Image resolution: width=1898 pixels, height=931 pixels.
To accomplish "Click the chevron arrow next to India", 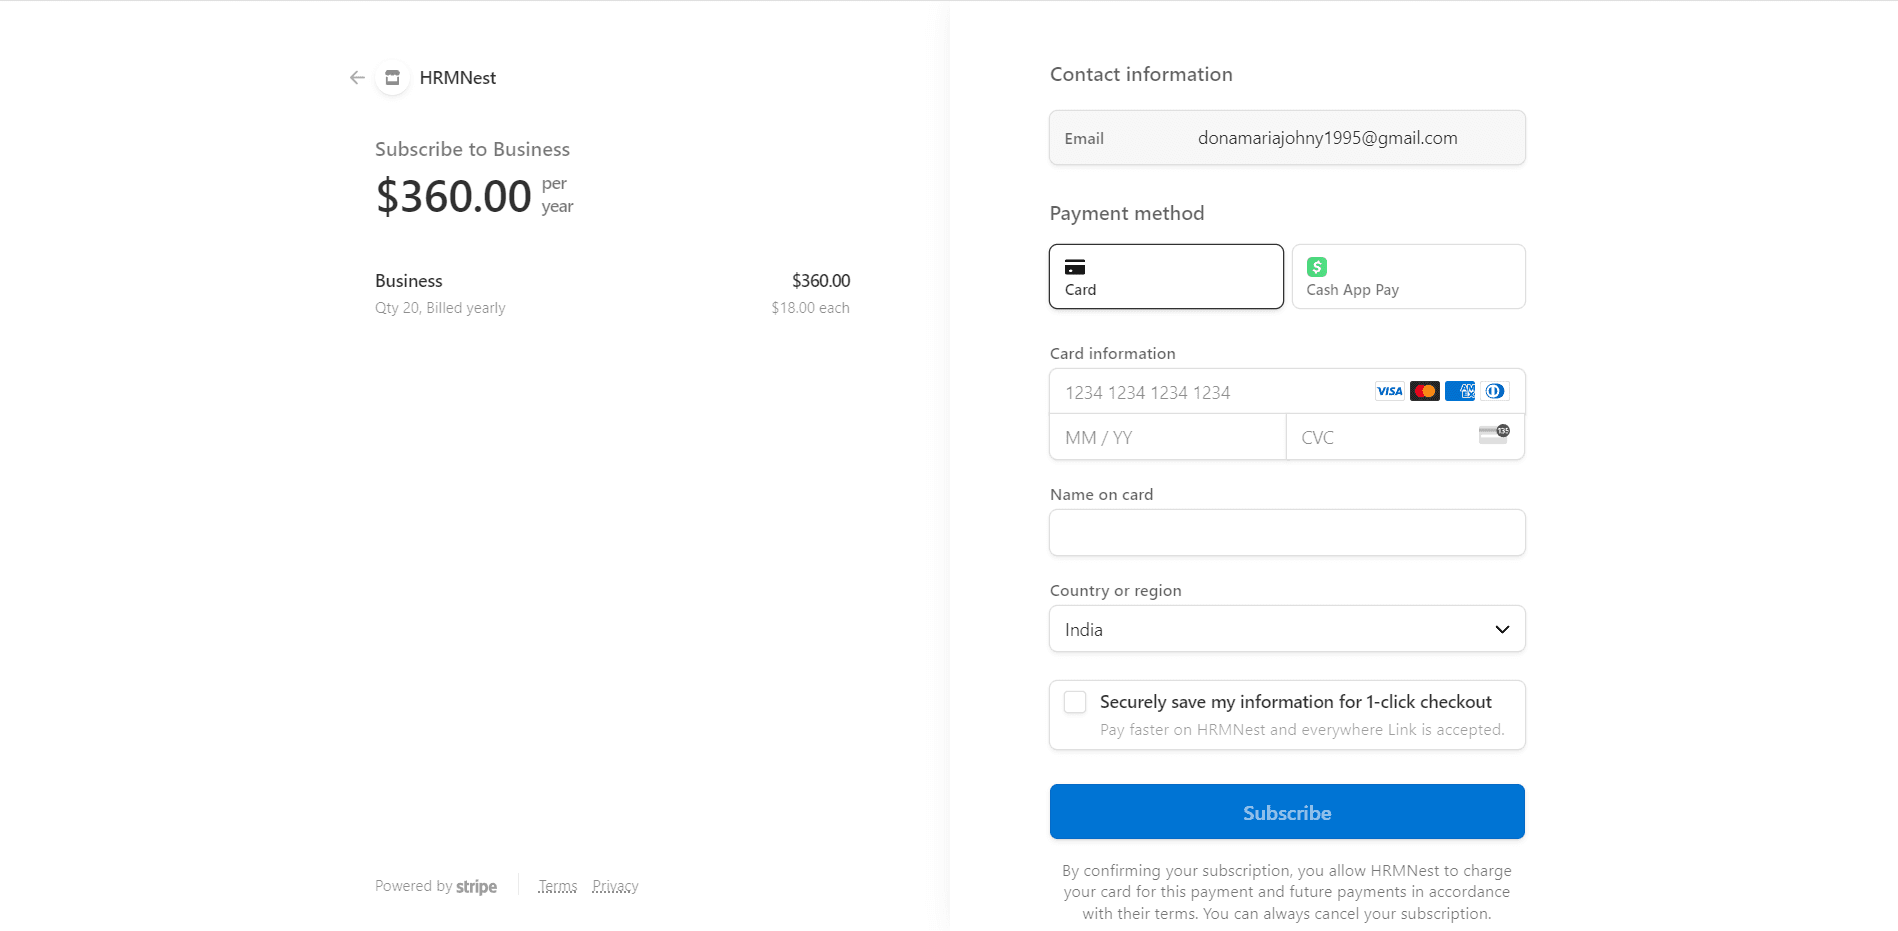I will 1501,629.
